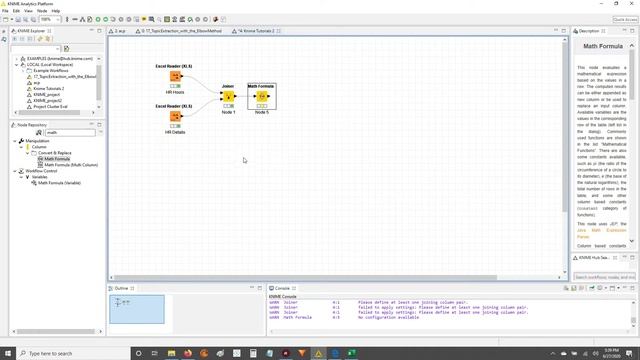
Task: Click the HR Hours Excel Reader node
Action: click(175, 76)
